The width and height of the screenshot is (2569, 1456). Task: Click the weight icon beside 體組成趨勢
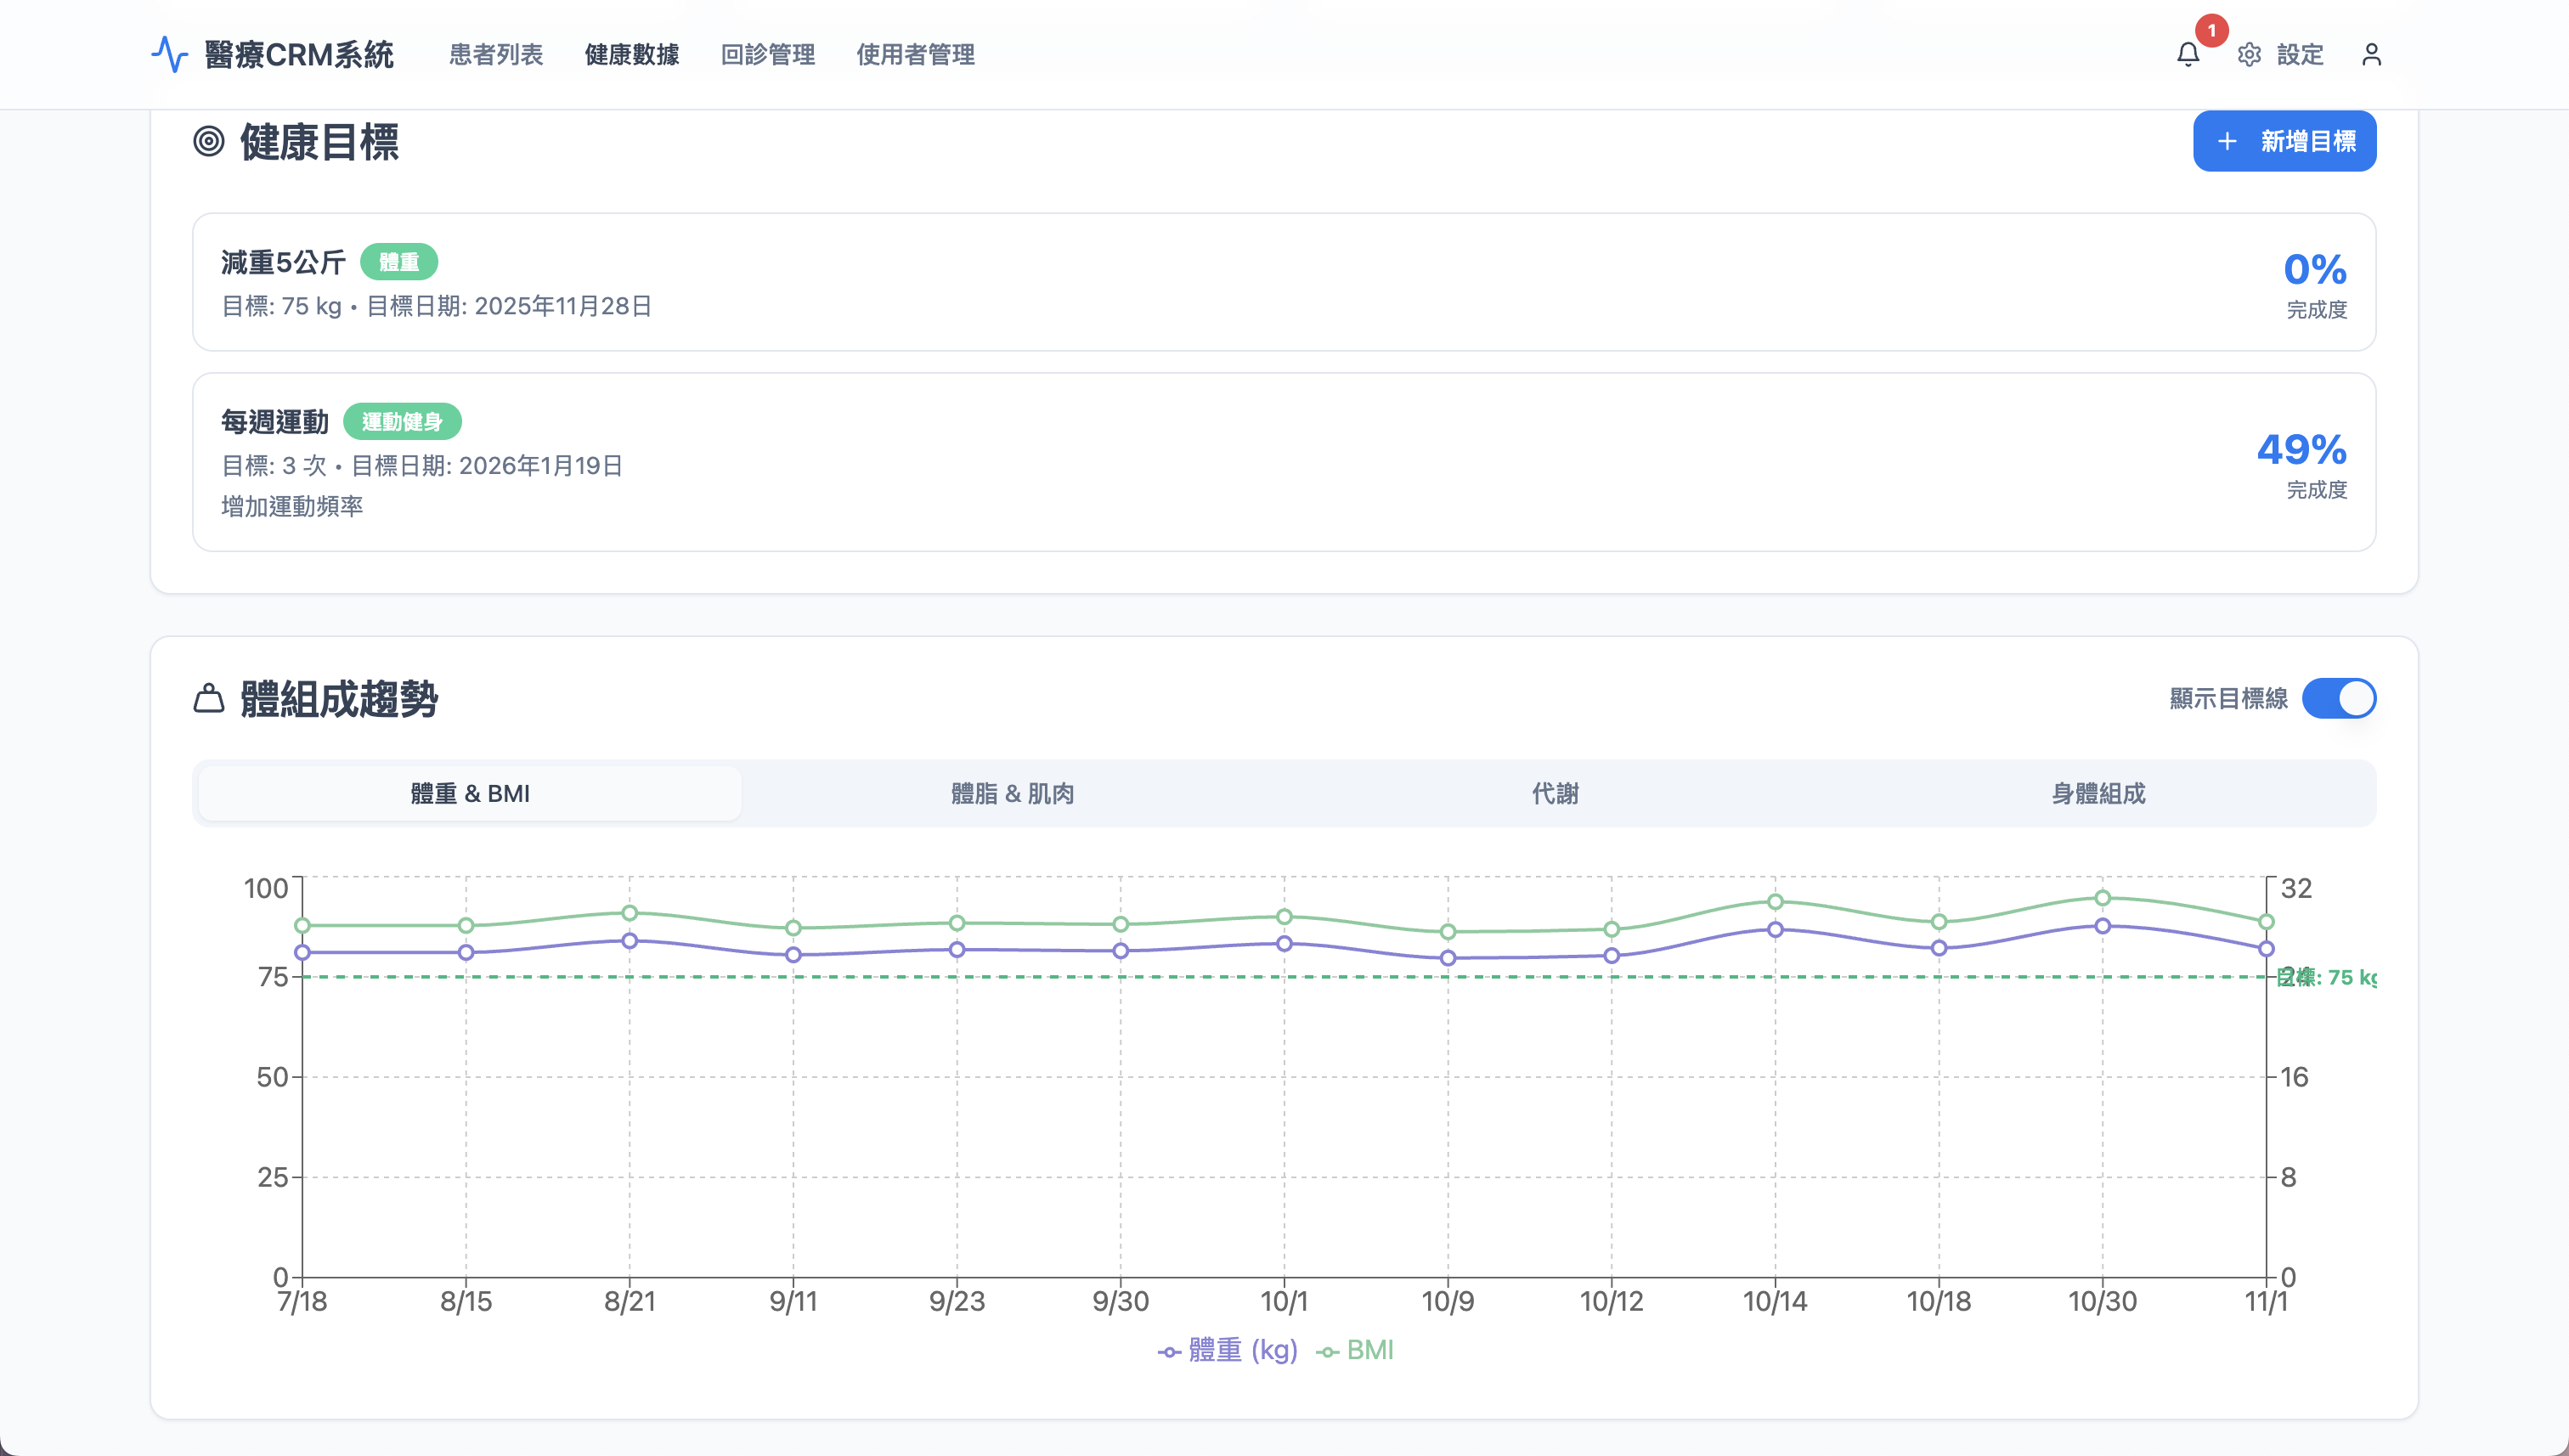pos(208,698)
